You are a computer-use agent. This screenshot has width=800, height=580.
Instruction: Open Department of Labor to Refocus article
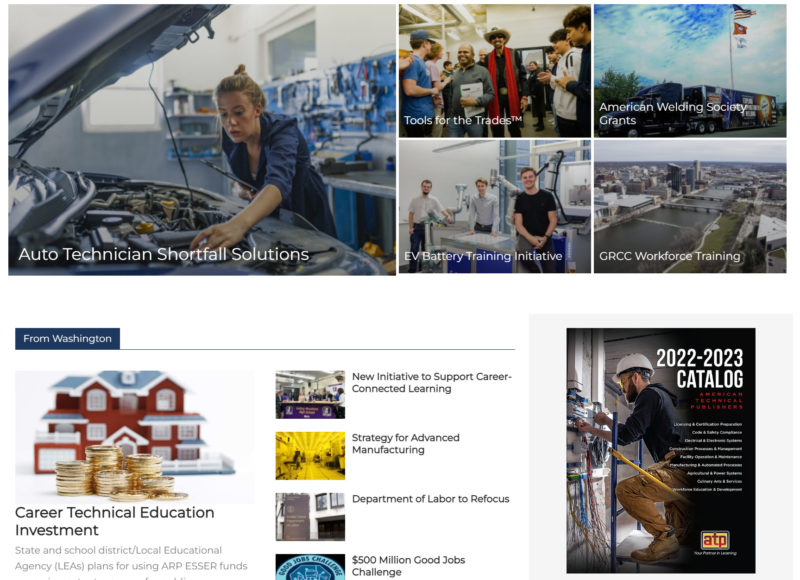click(431, 499)
